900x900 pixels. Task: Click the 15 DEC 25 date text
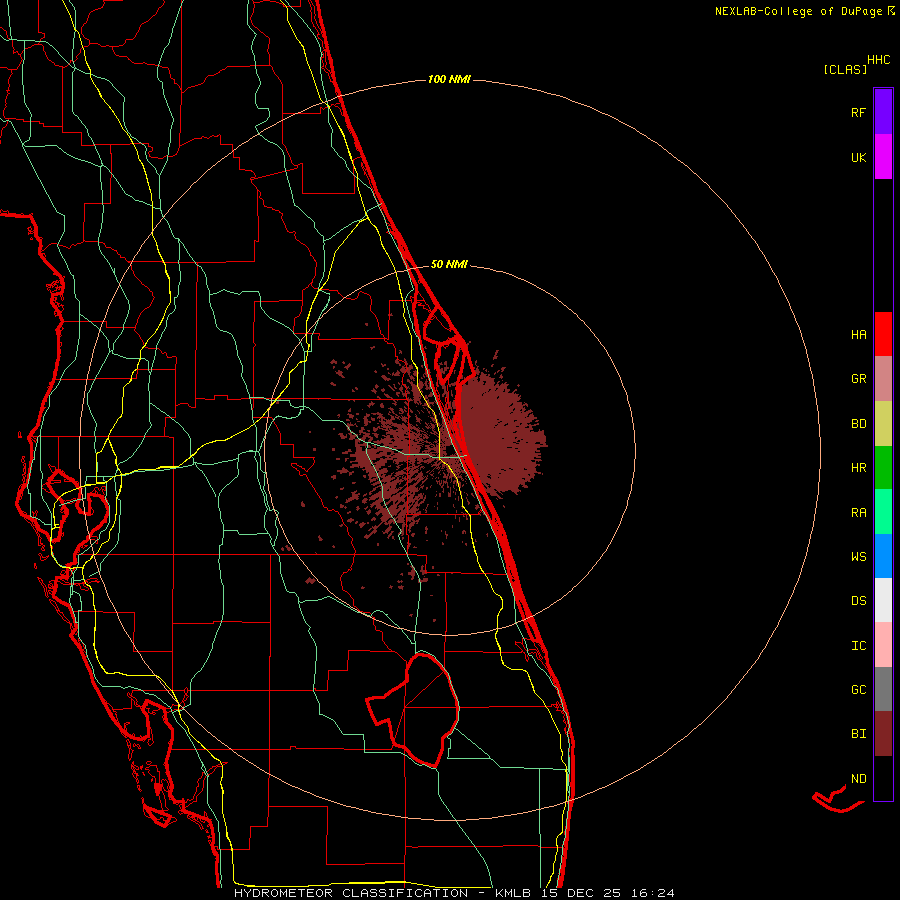(x=580, y=893)
